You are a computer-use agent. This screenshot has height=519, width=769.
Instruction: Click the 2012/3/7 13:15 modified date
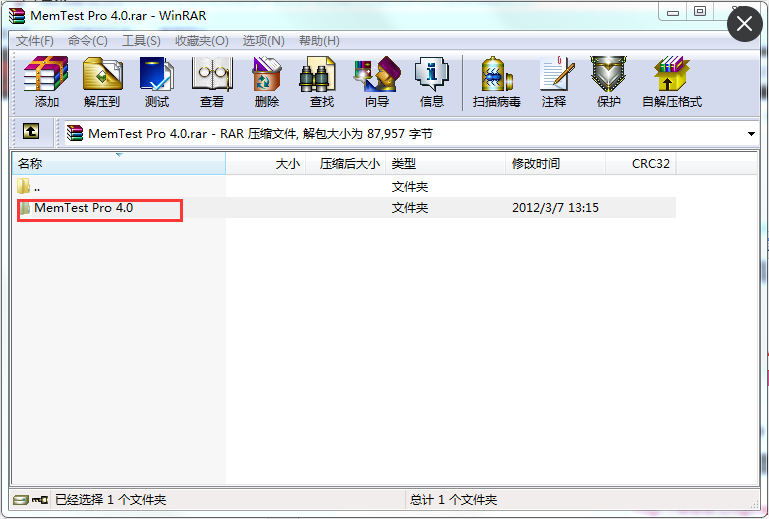[x=555, y=208]
